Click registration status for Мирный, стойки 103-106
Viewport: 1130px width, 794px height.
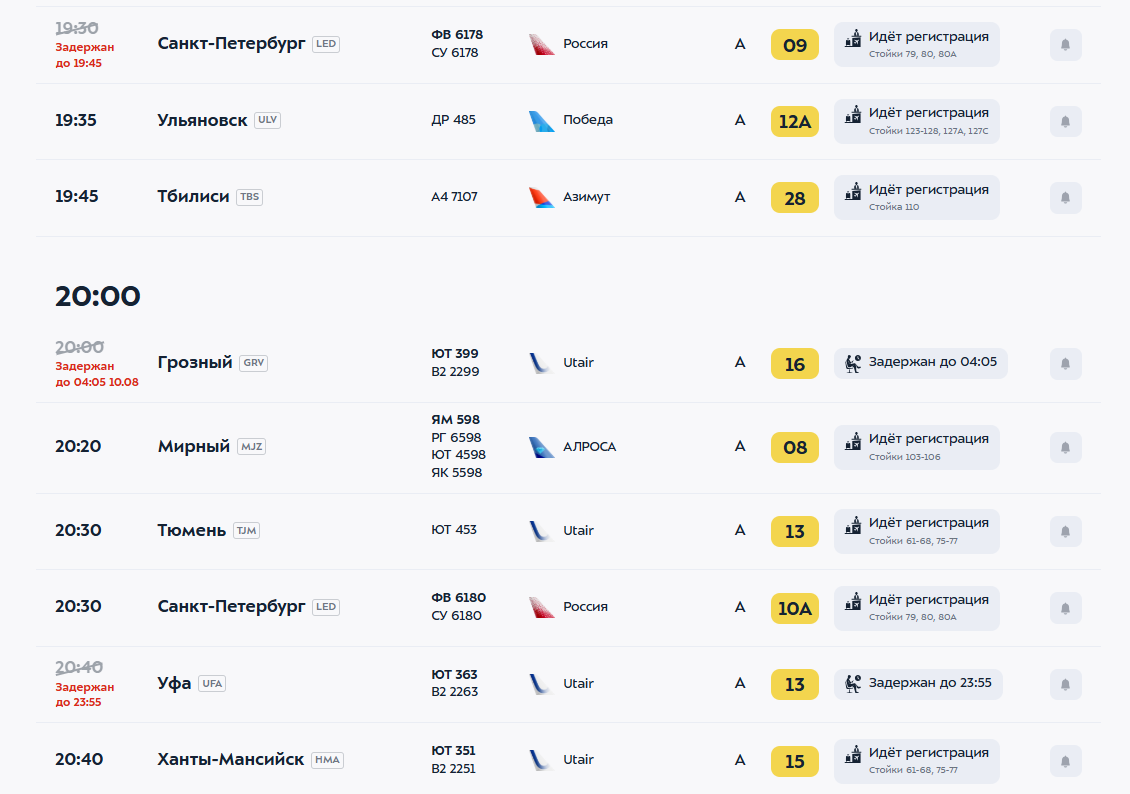pos(917,447)
